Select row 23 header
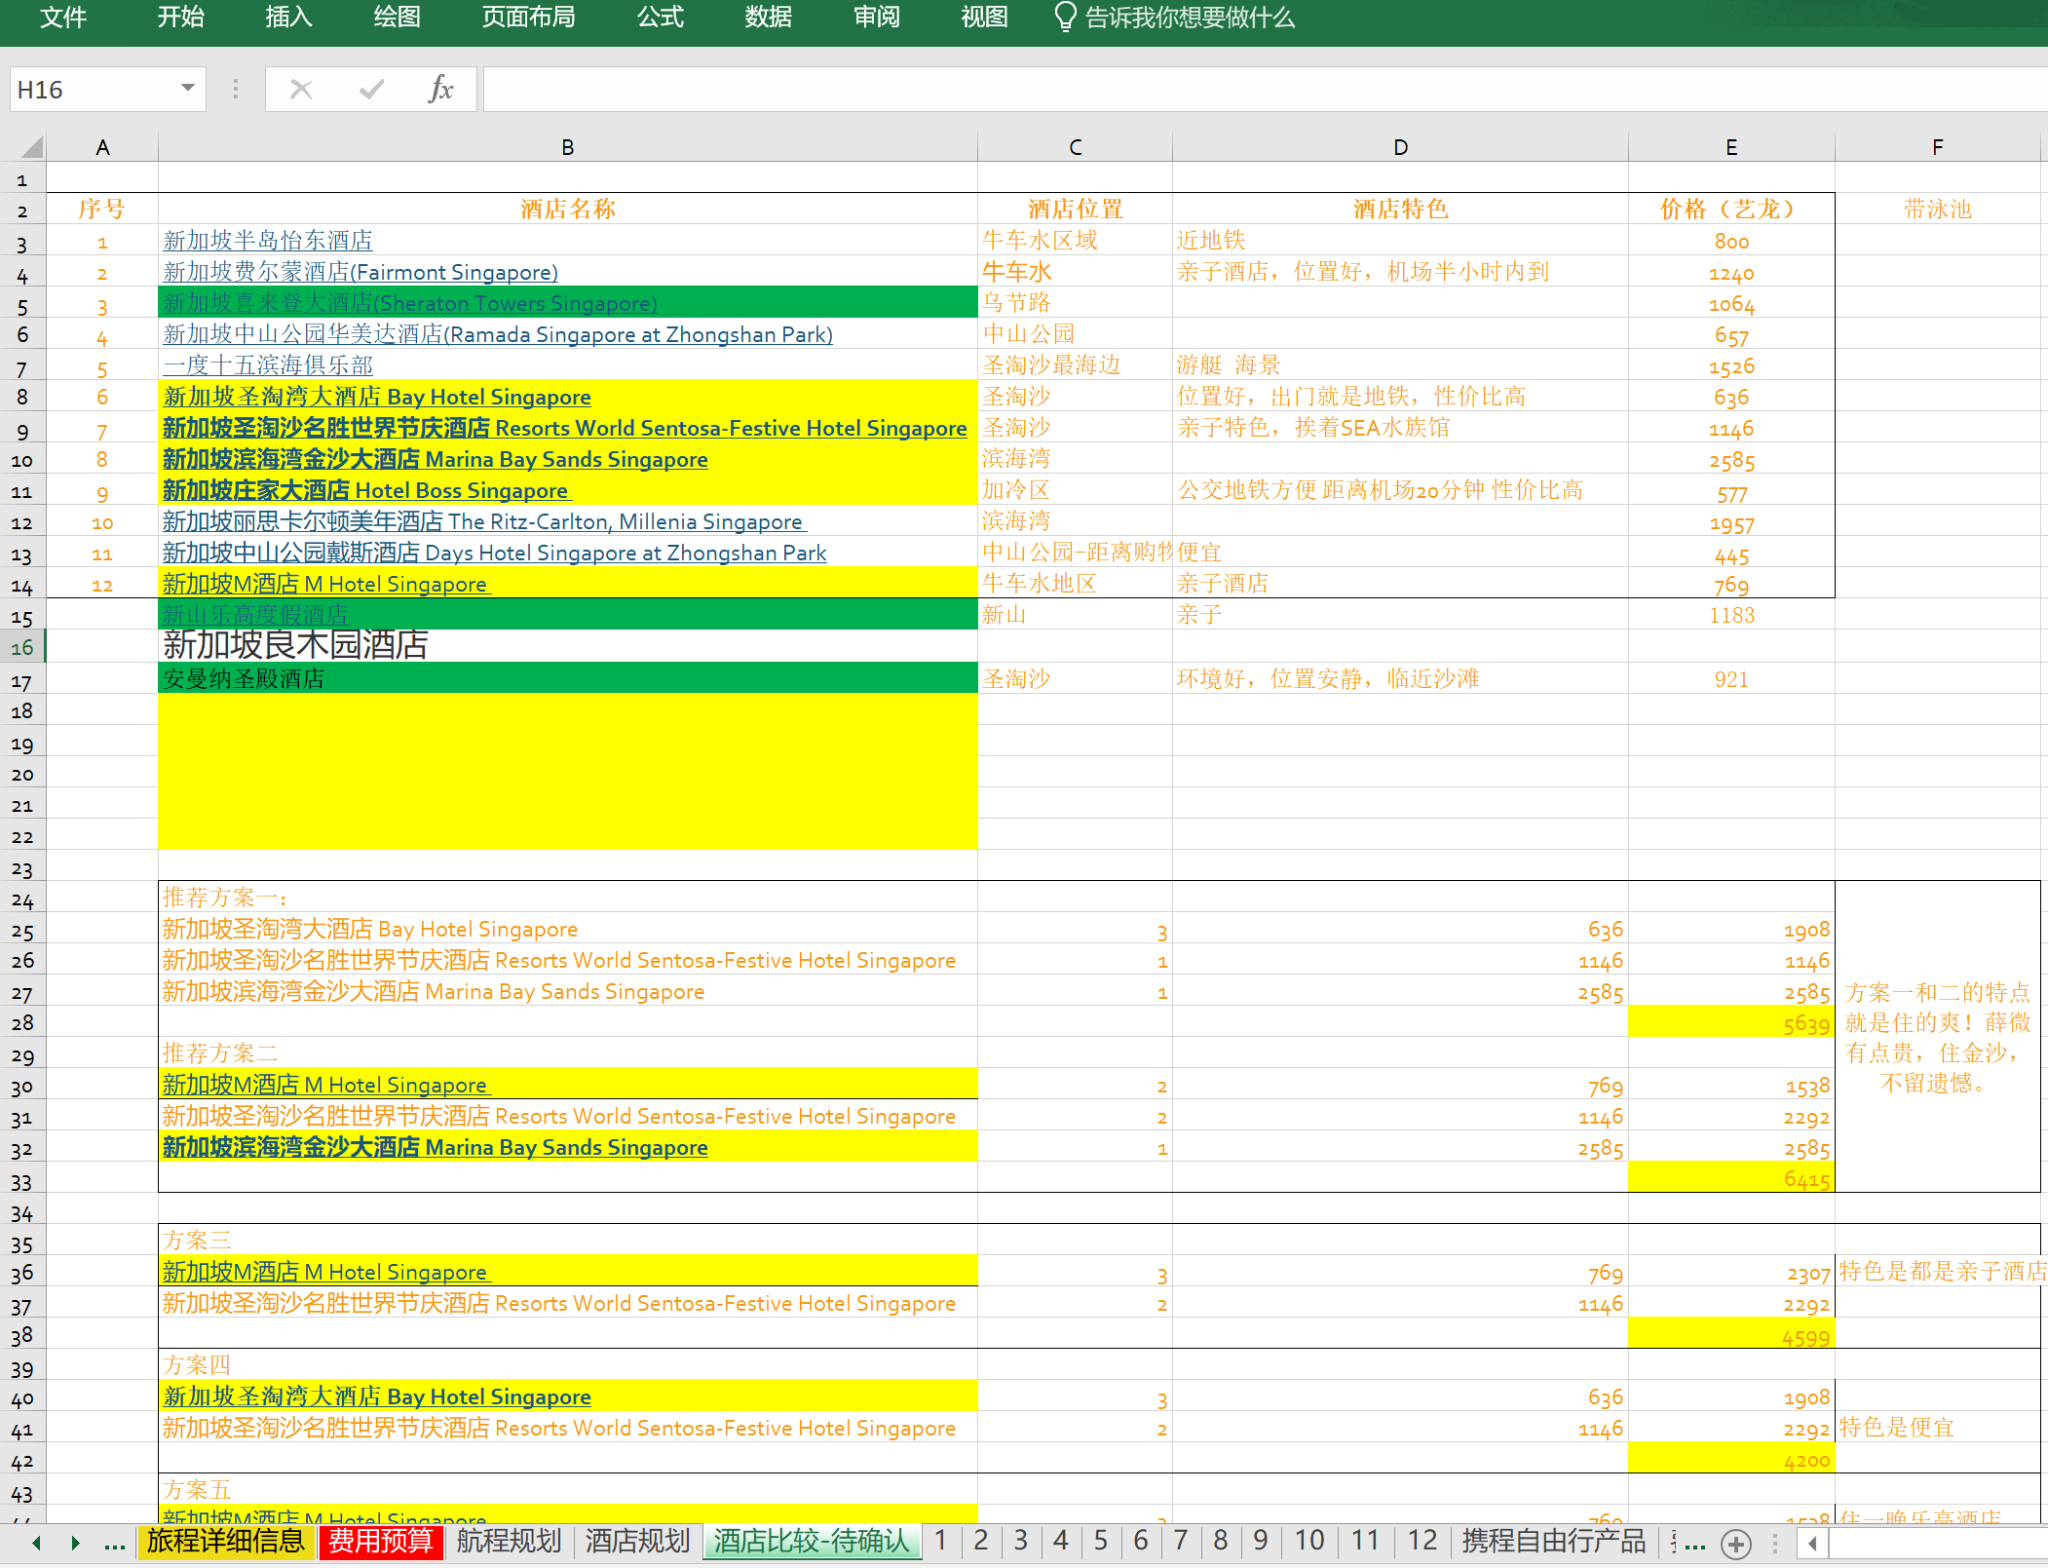Image resolution: width=2048 pixels, height=1568 pixels. (22, 868)
